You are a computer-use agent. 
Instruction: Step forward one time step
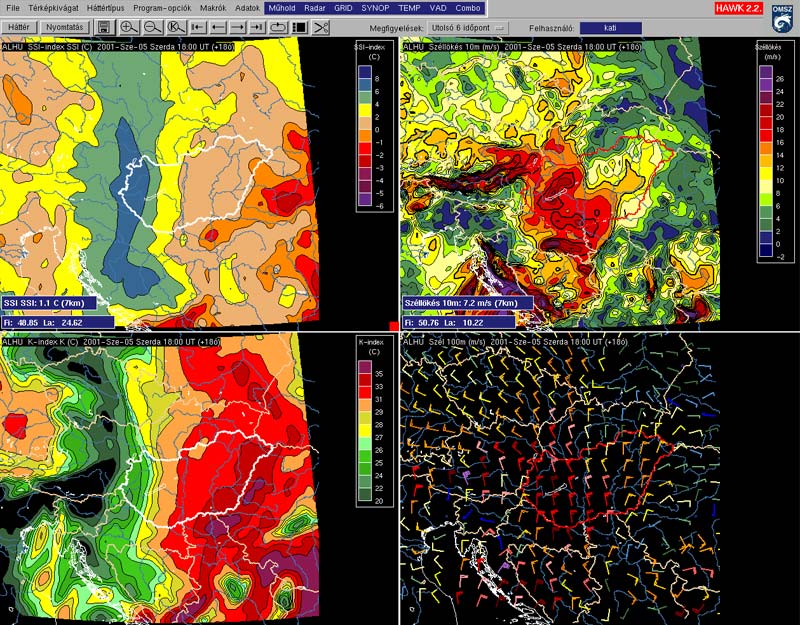click(239, 27)
